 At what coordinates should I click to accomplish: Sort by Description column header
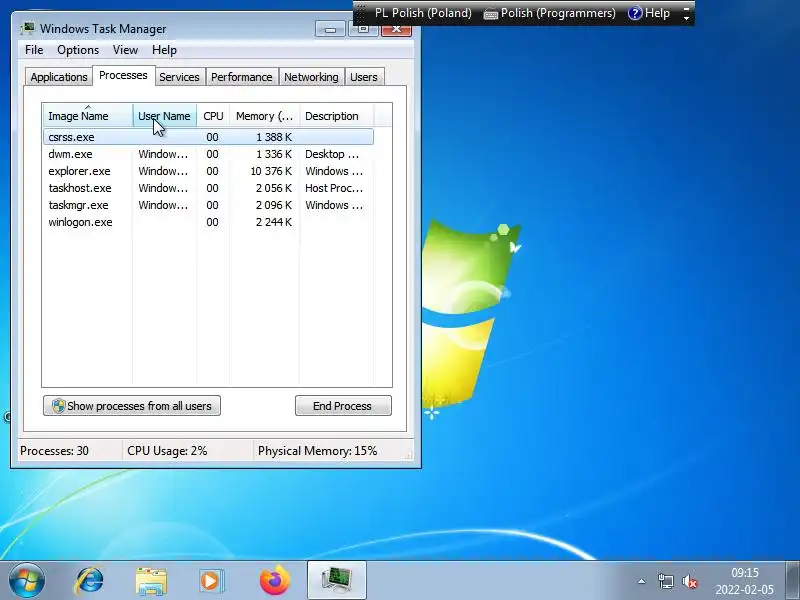coord(337,116)
